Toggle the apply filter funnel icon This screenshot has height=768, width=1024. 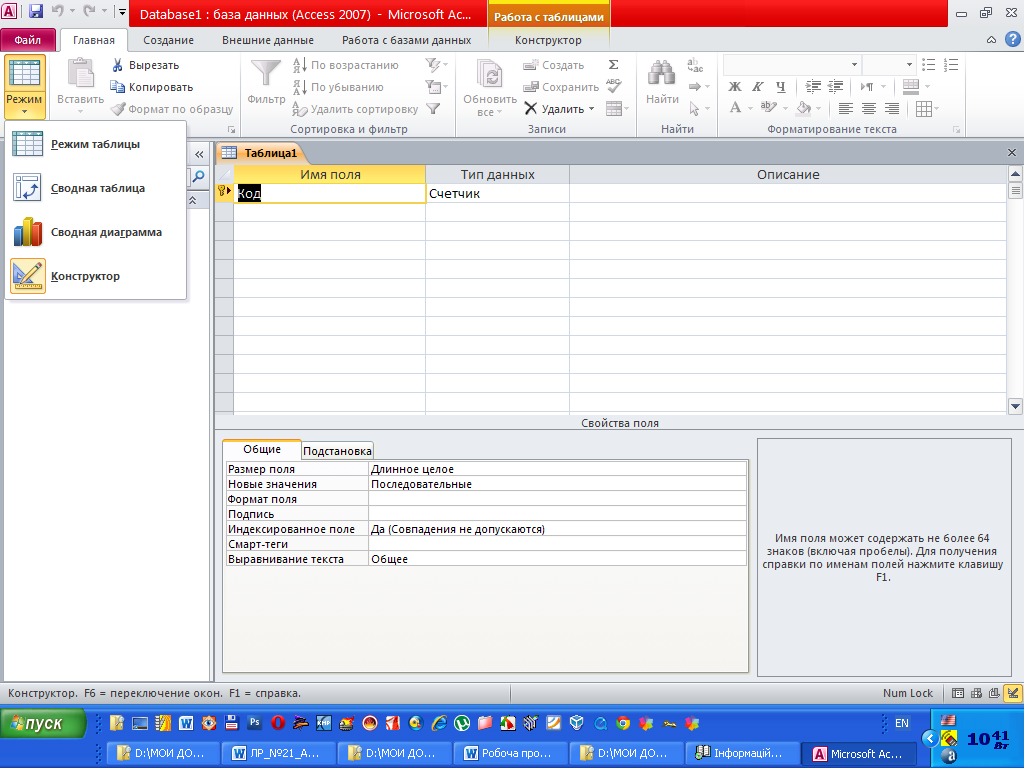[x=432, y=109]
